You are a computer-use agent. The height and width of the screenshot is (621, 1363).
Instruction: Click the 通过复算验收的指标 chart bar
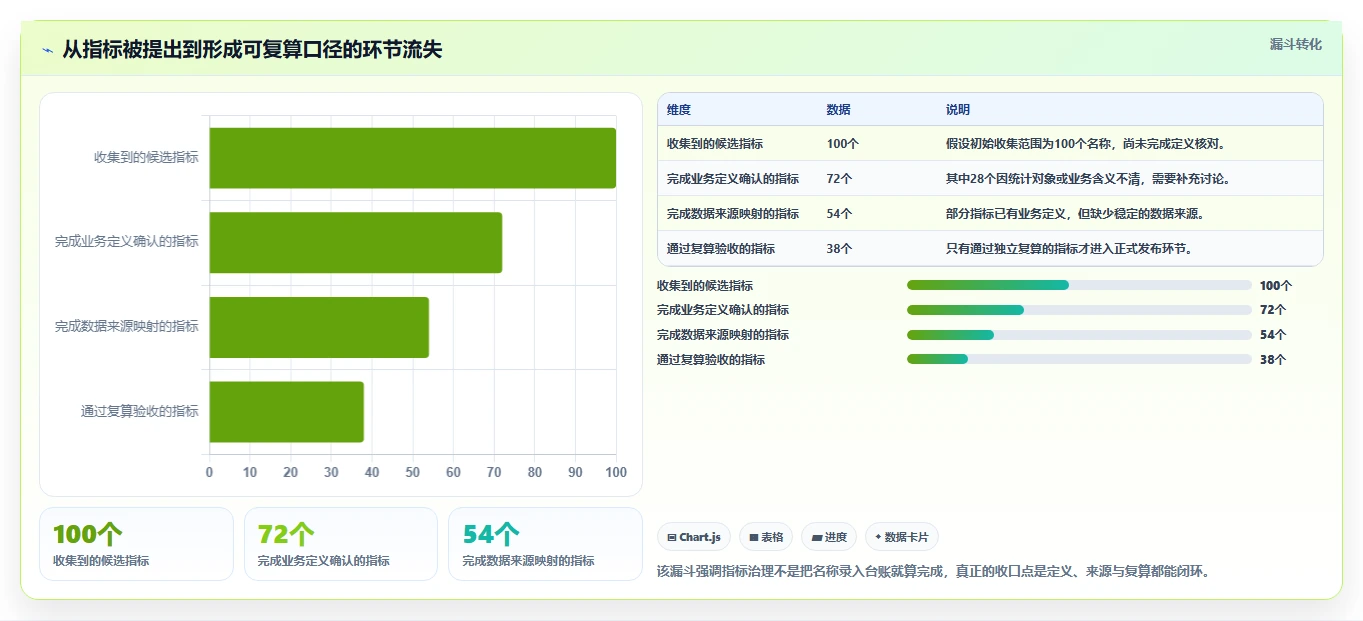click(x=287, y=411)
